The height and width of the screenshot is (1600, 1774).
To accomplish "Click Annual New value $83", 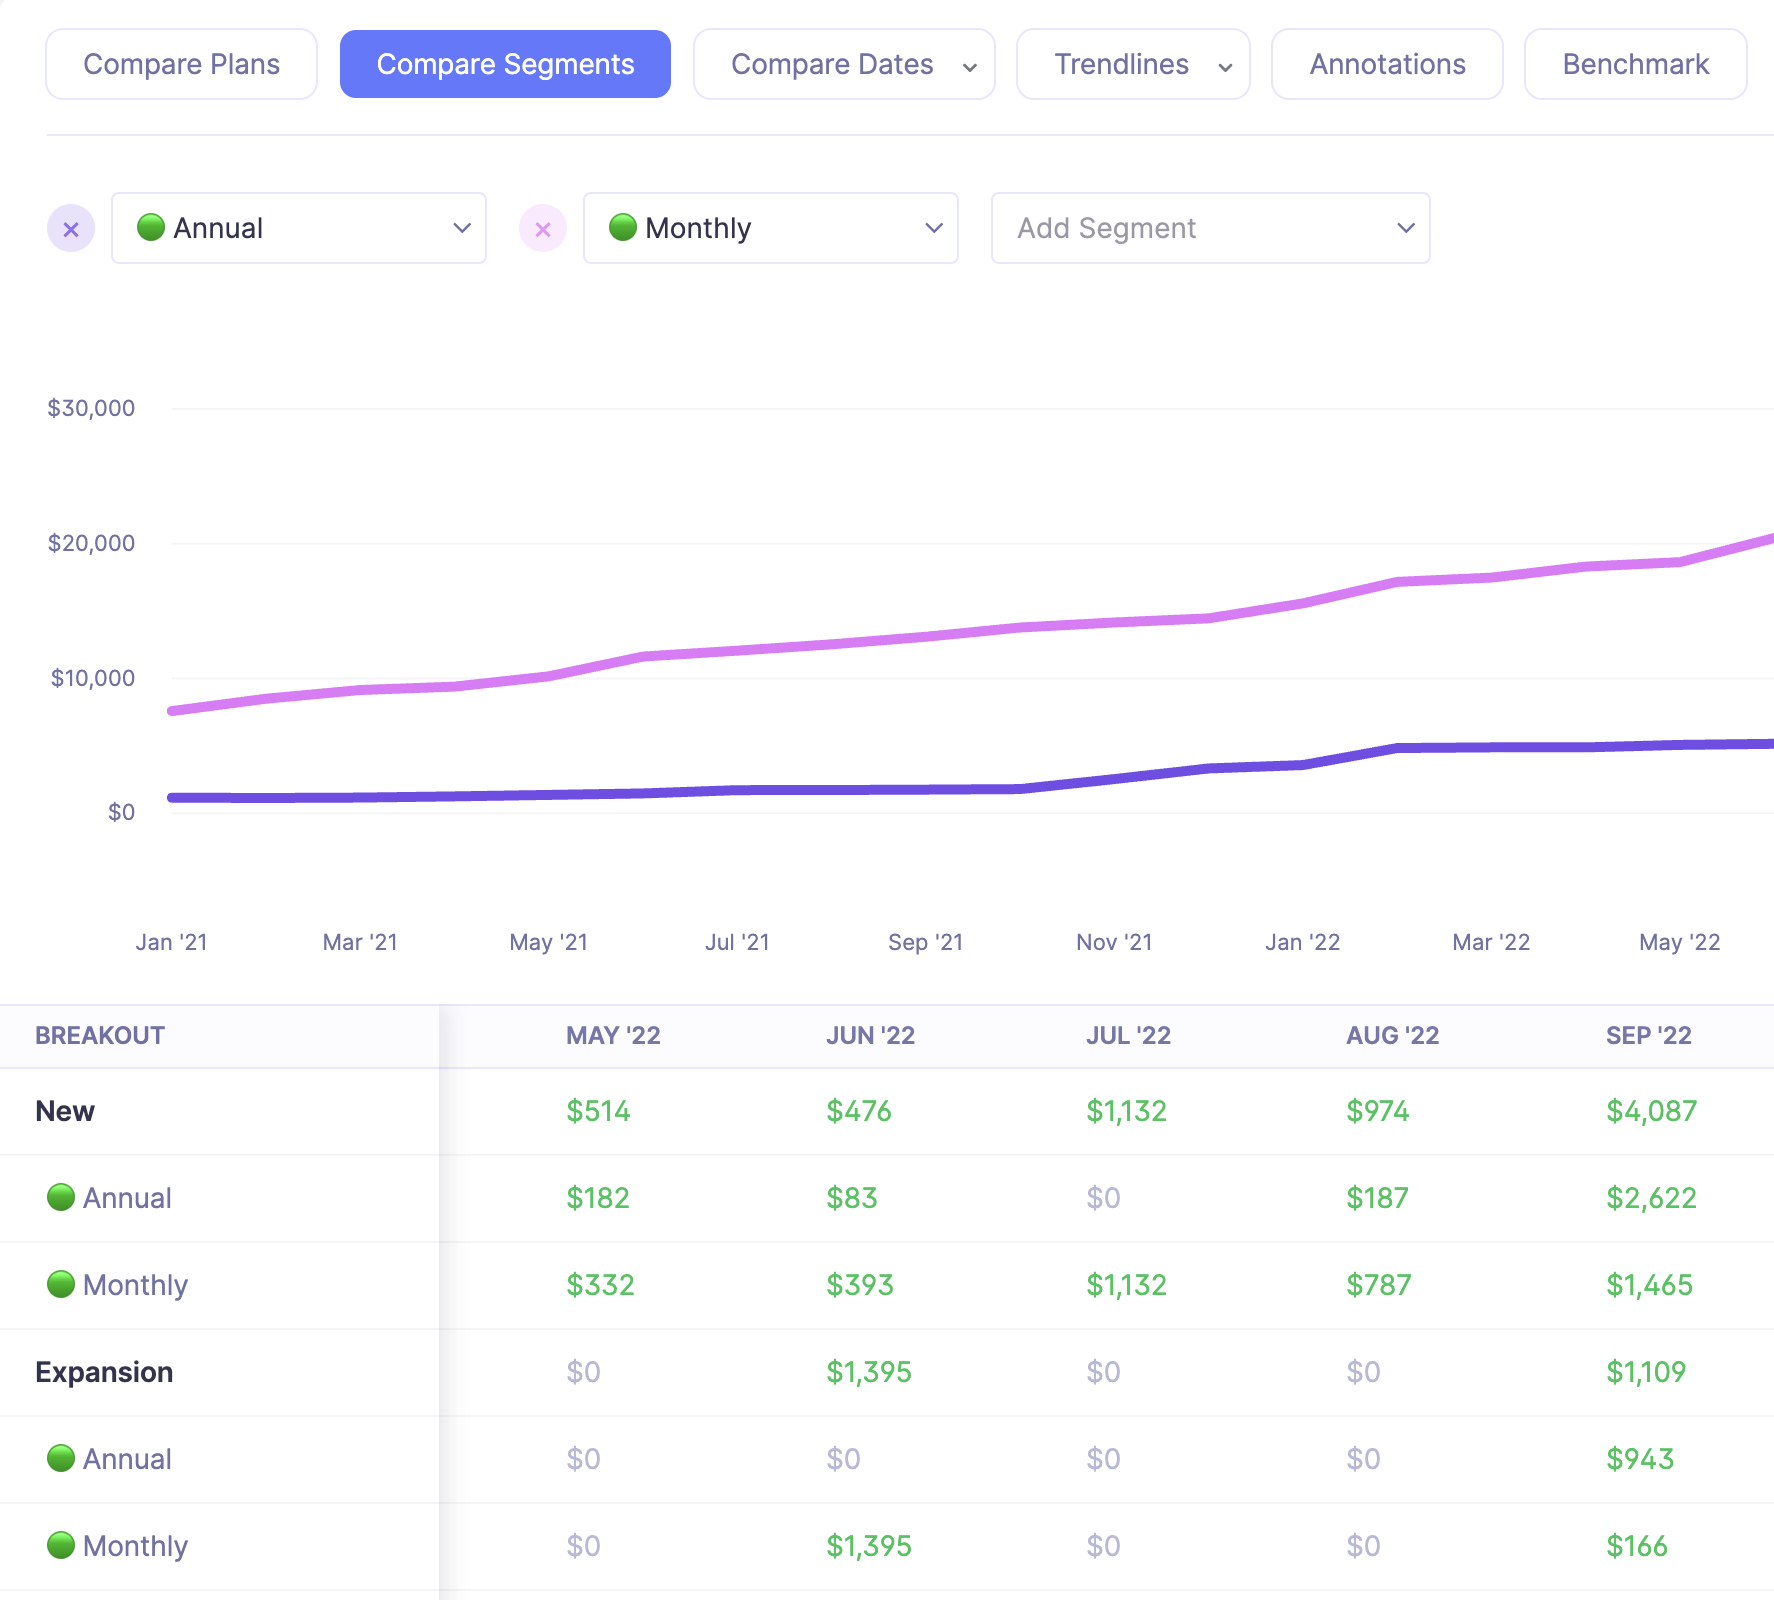I will [x=851, y=1198].
